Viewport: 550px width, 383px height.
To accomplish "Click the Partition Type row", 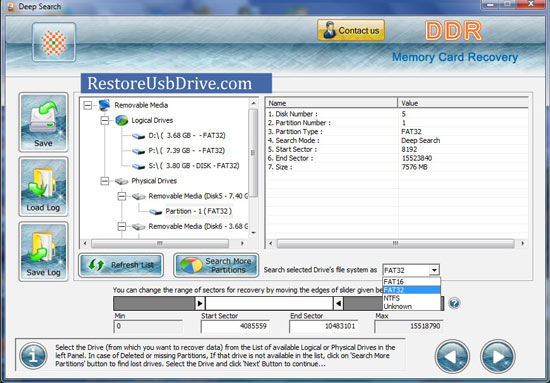I will pyautogui.click(x=397, y=132).
